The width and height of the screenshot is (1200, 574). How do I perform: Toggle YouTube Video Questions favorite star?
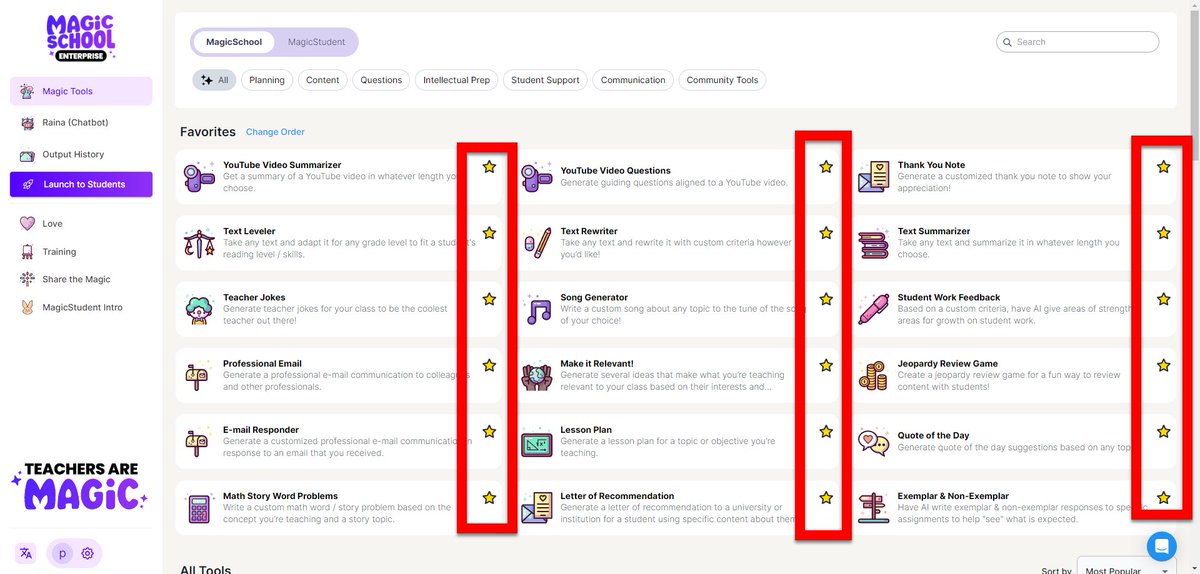826,167
